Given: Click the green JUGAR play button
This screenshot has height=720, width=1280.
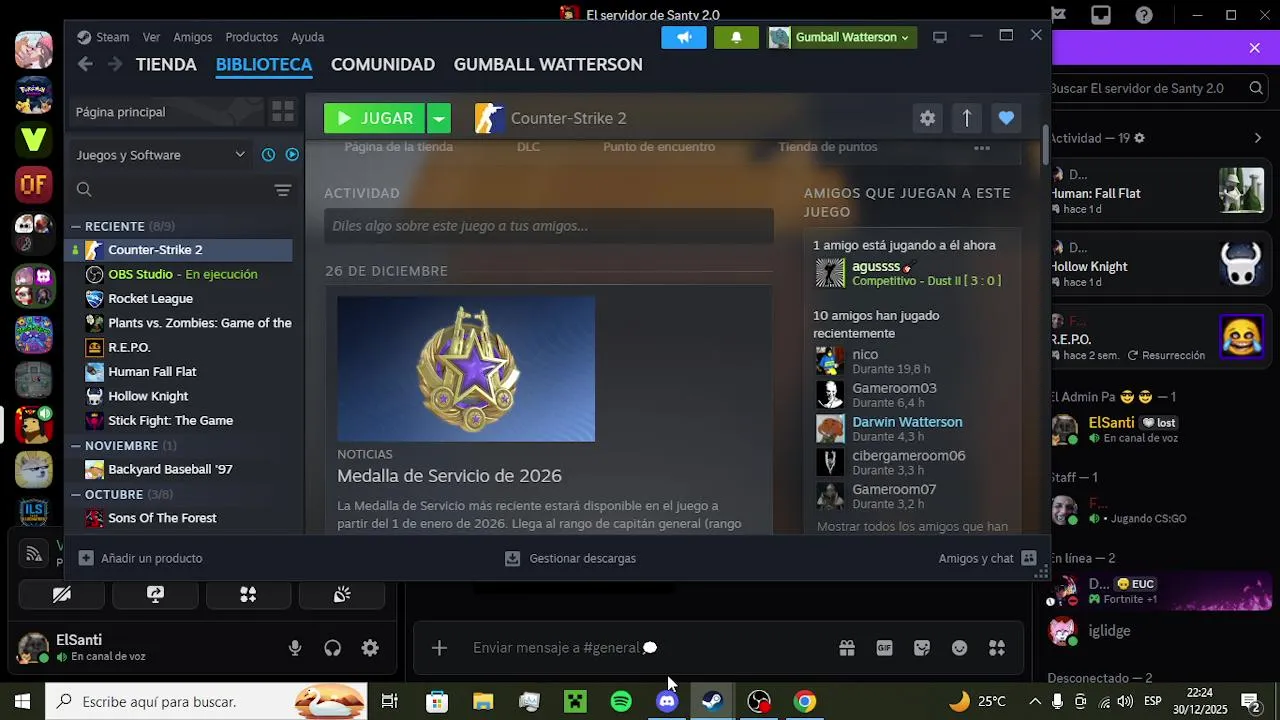Looking at the screenshot, I should 374,118.
